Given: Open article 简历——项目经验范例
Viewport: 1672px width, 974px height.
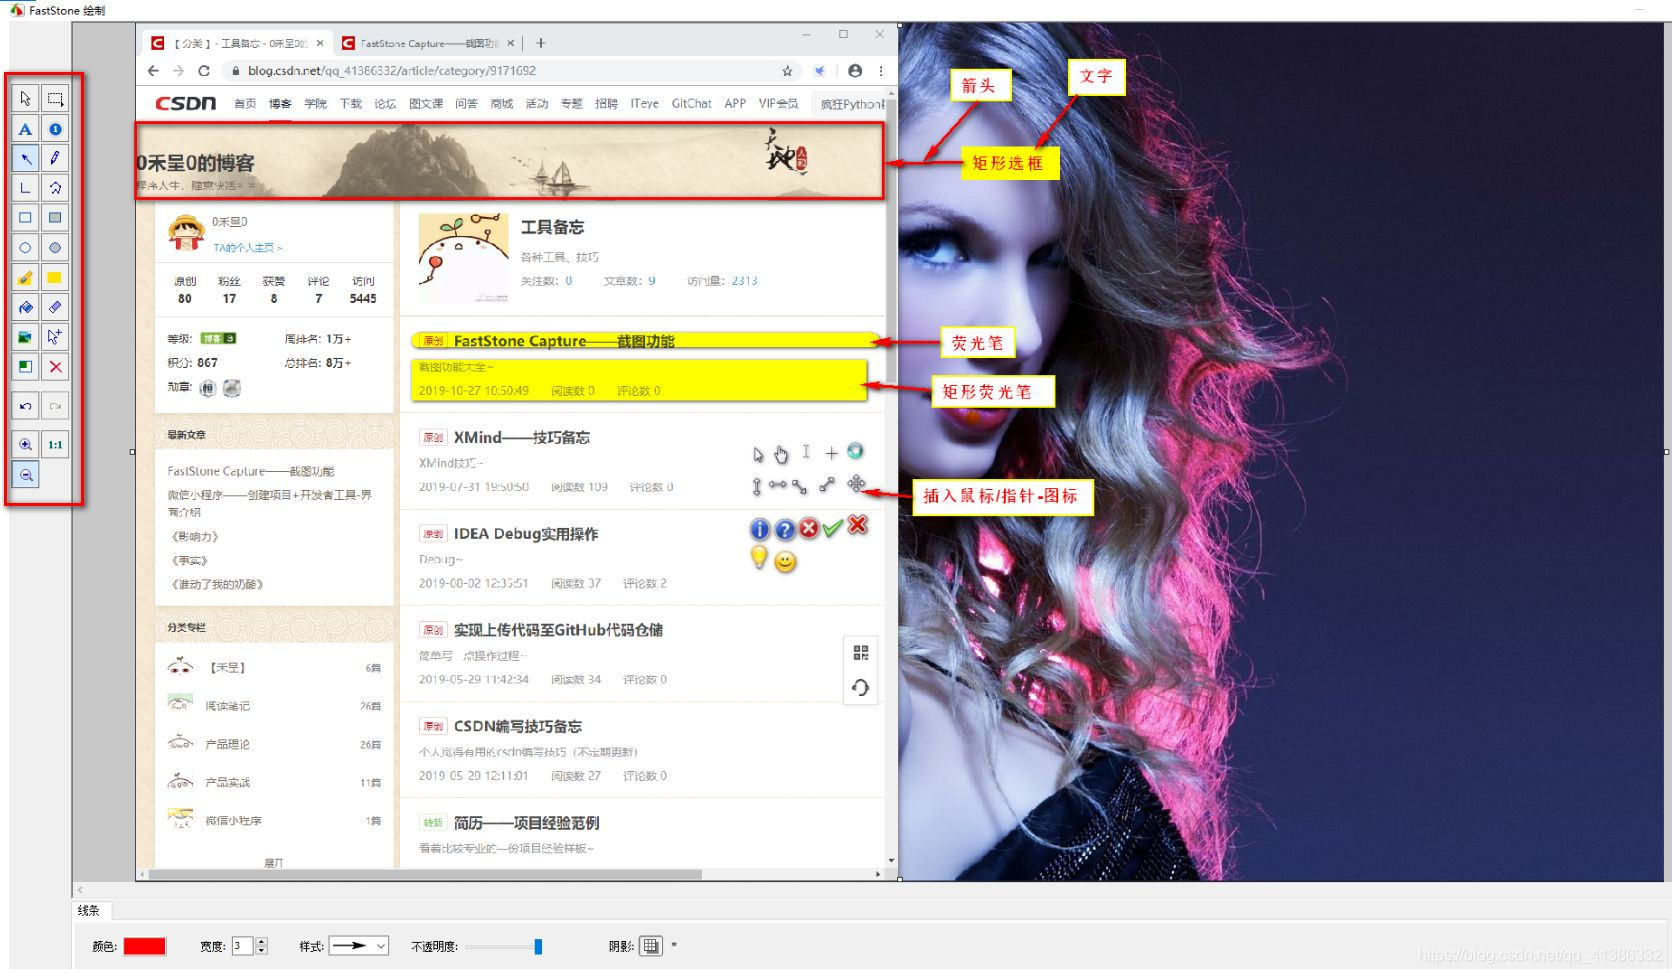Looking at the screenshot, I should tap(526, 823).
